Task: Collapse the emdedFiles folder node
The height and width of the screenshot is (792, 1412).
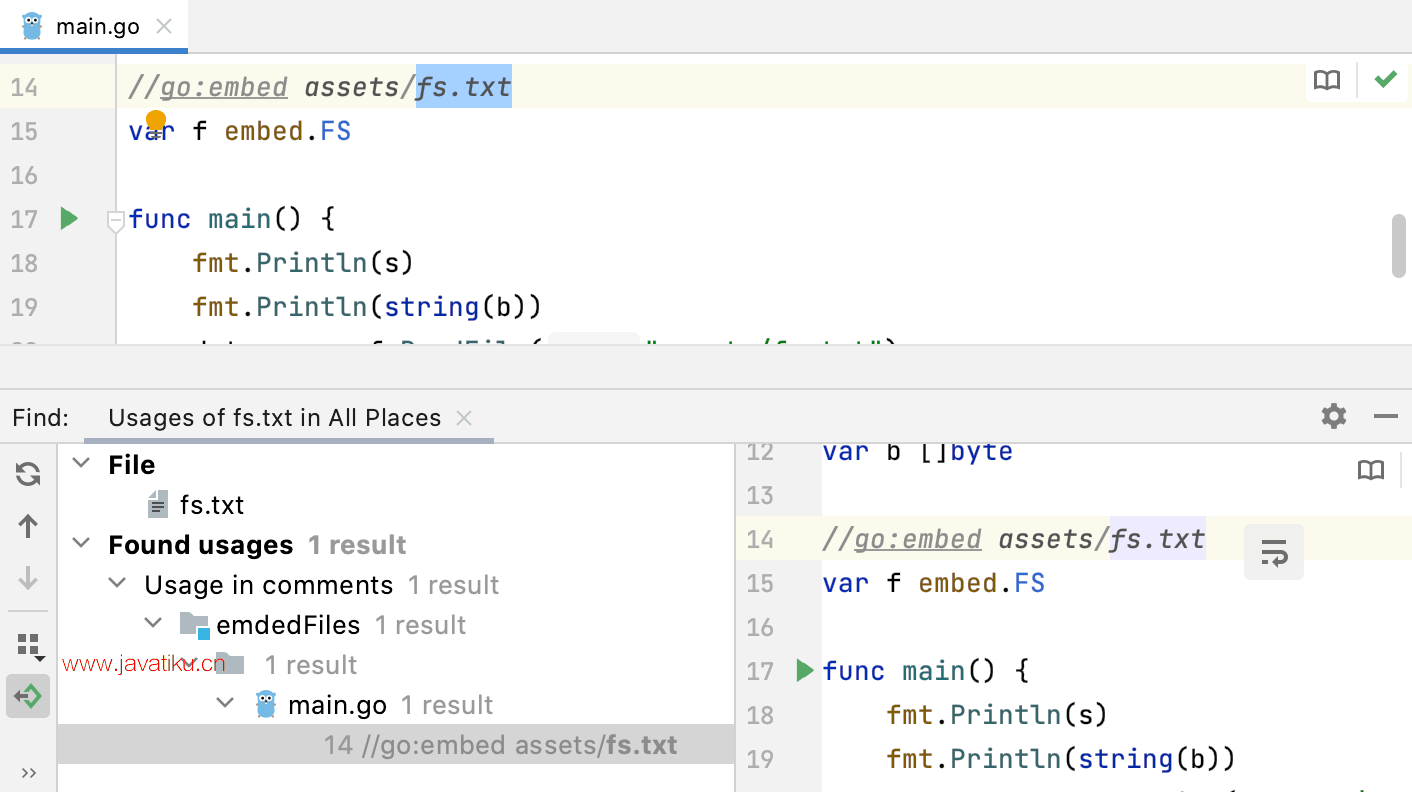Action: 153,624
